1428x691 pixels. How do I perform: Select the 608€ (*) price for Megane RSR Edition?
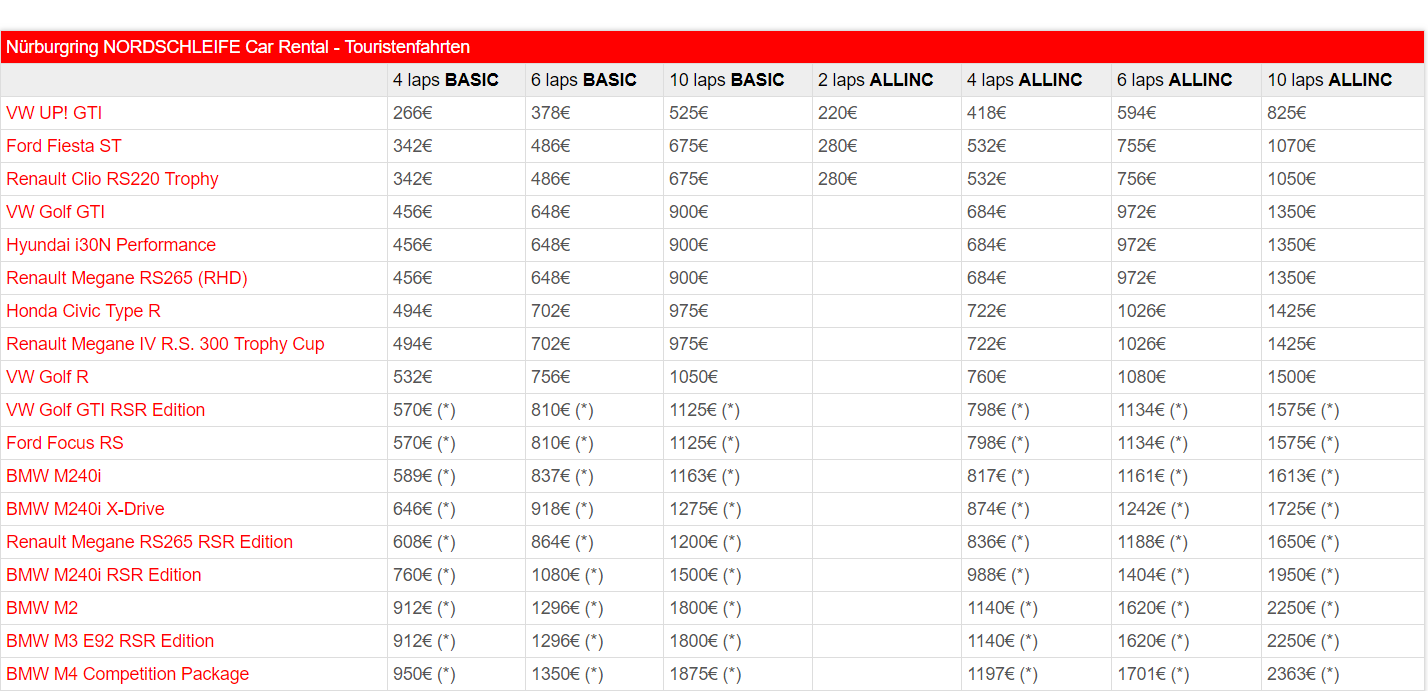pos(424,542)
